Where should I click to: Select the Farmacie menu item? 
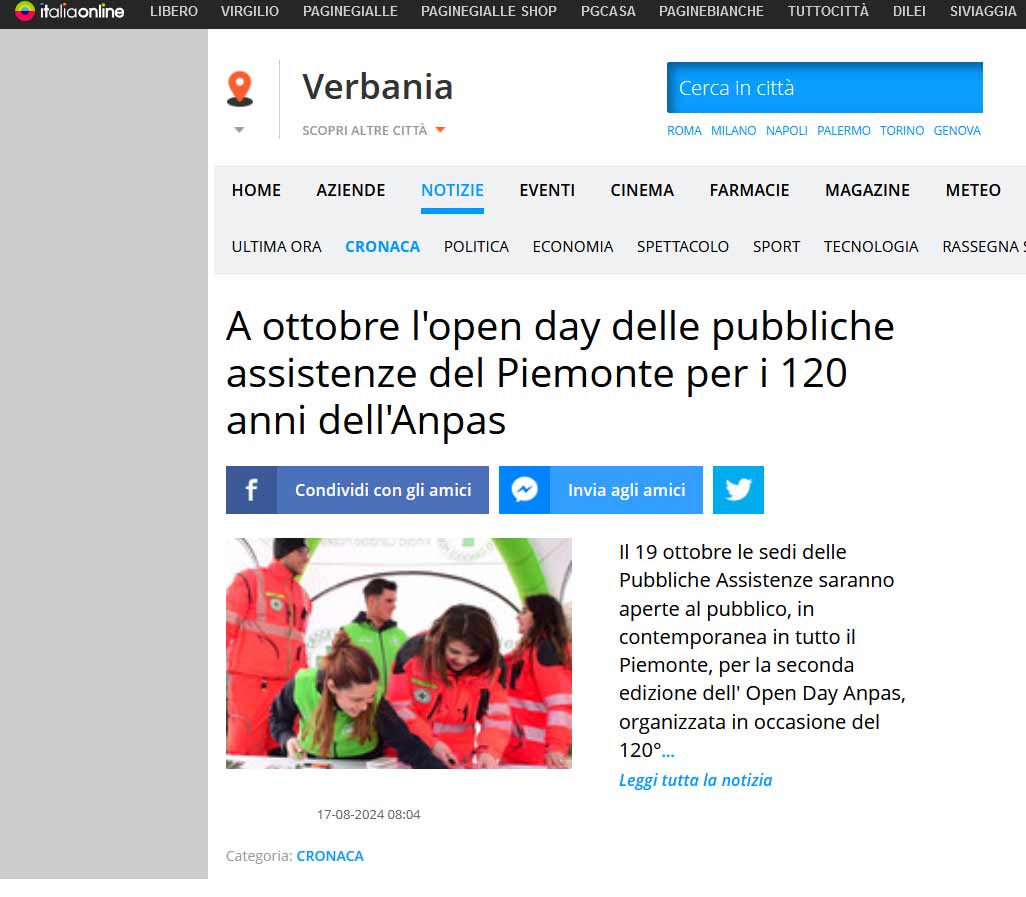coord(749,190)
